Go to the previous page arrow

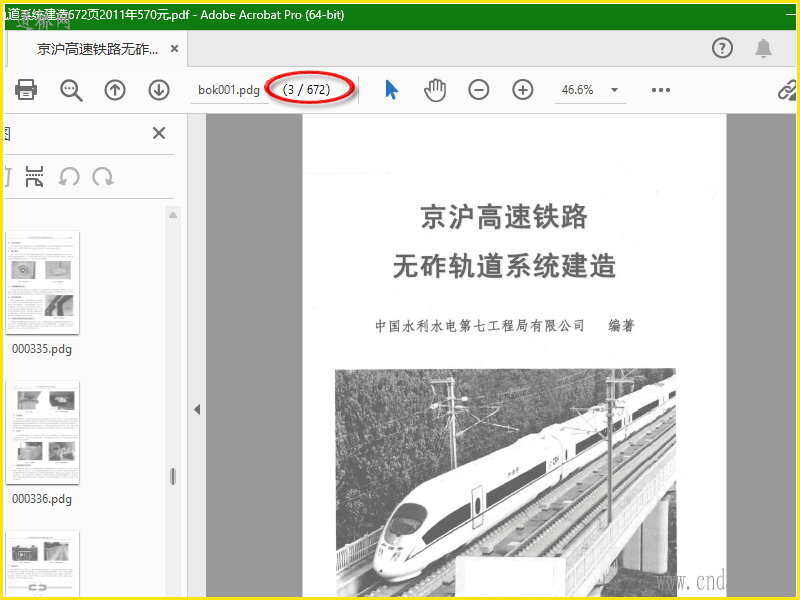[x=115, y=90]
